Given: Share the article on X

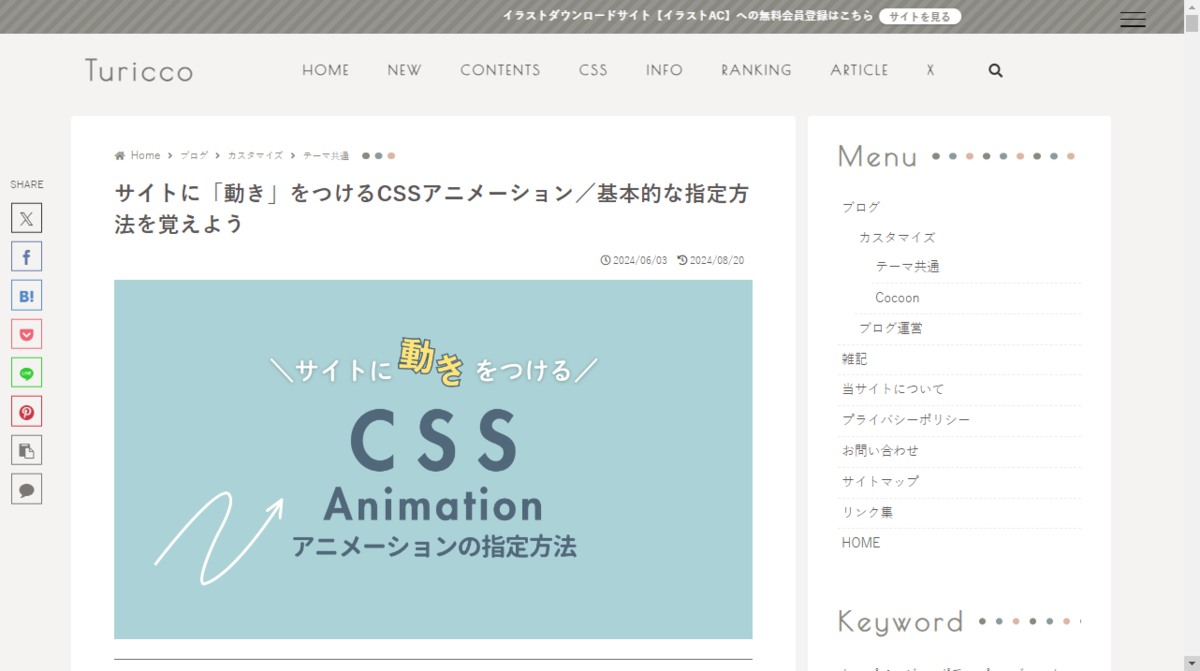Looking at the screenshot, I should (x=26, y=218).
